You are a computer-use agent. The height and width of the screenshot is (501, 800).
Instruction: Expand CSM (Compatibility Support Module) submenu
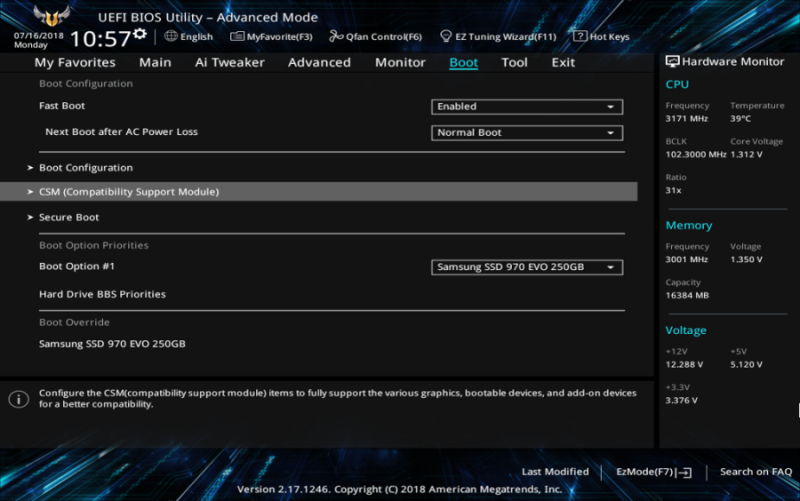pos(318,191)
